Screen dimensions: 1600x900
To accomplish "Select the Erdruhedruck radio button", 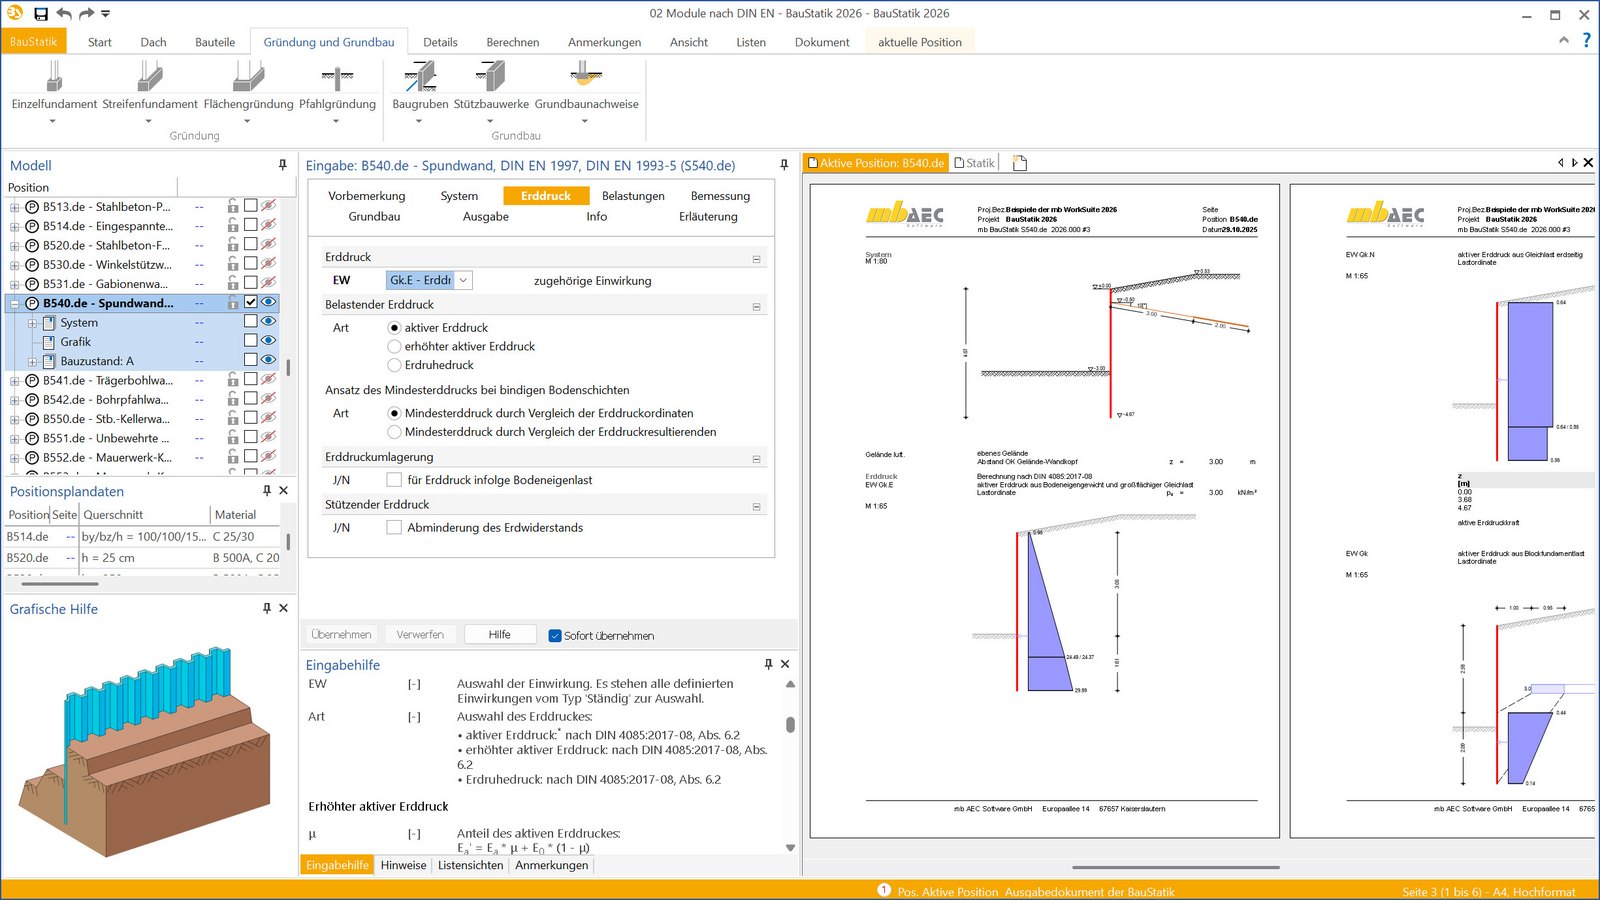I will pos(394,365).
